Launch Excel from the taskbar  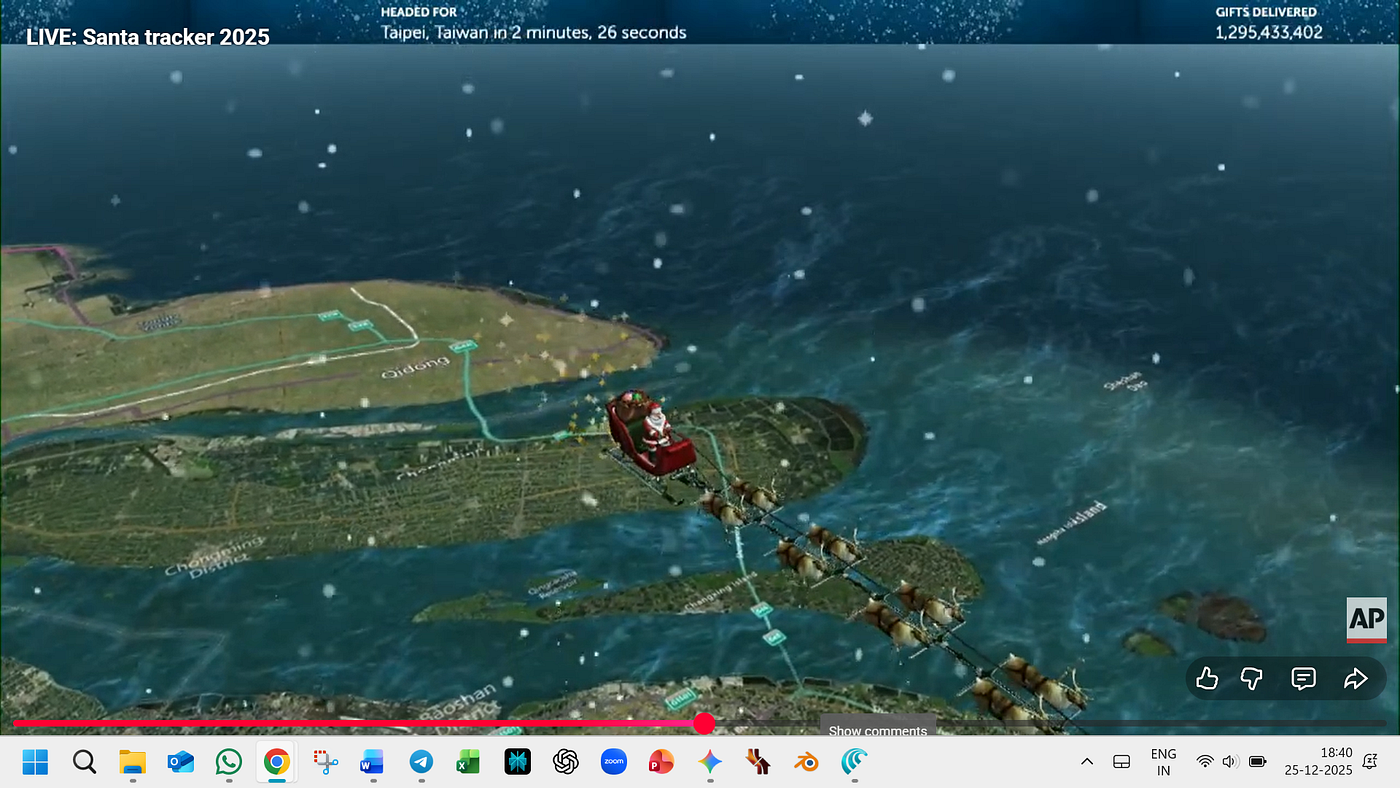pyautogui.click(x=468, y=762)
